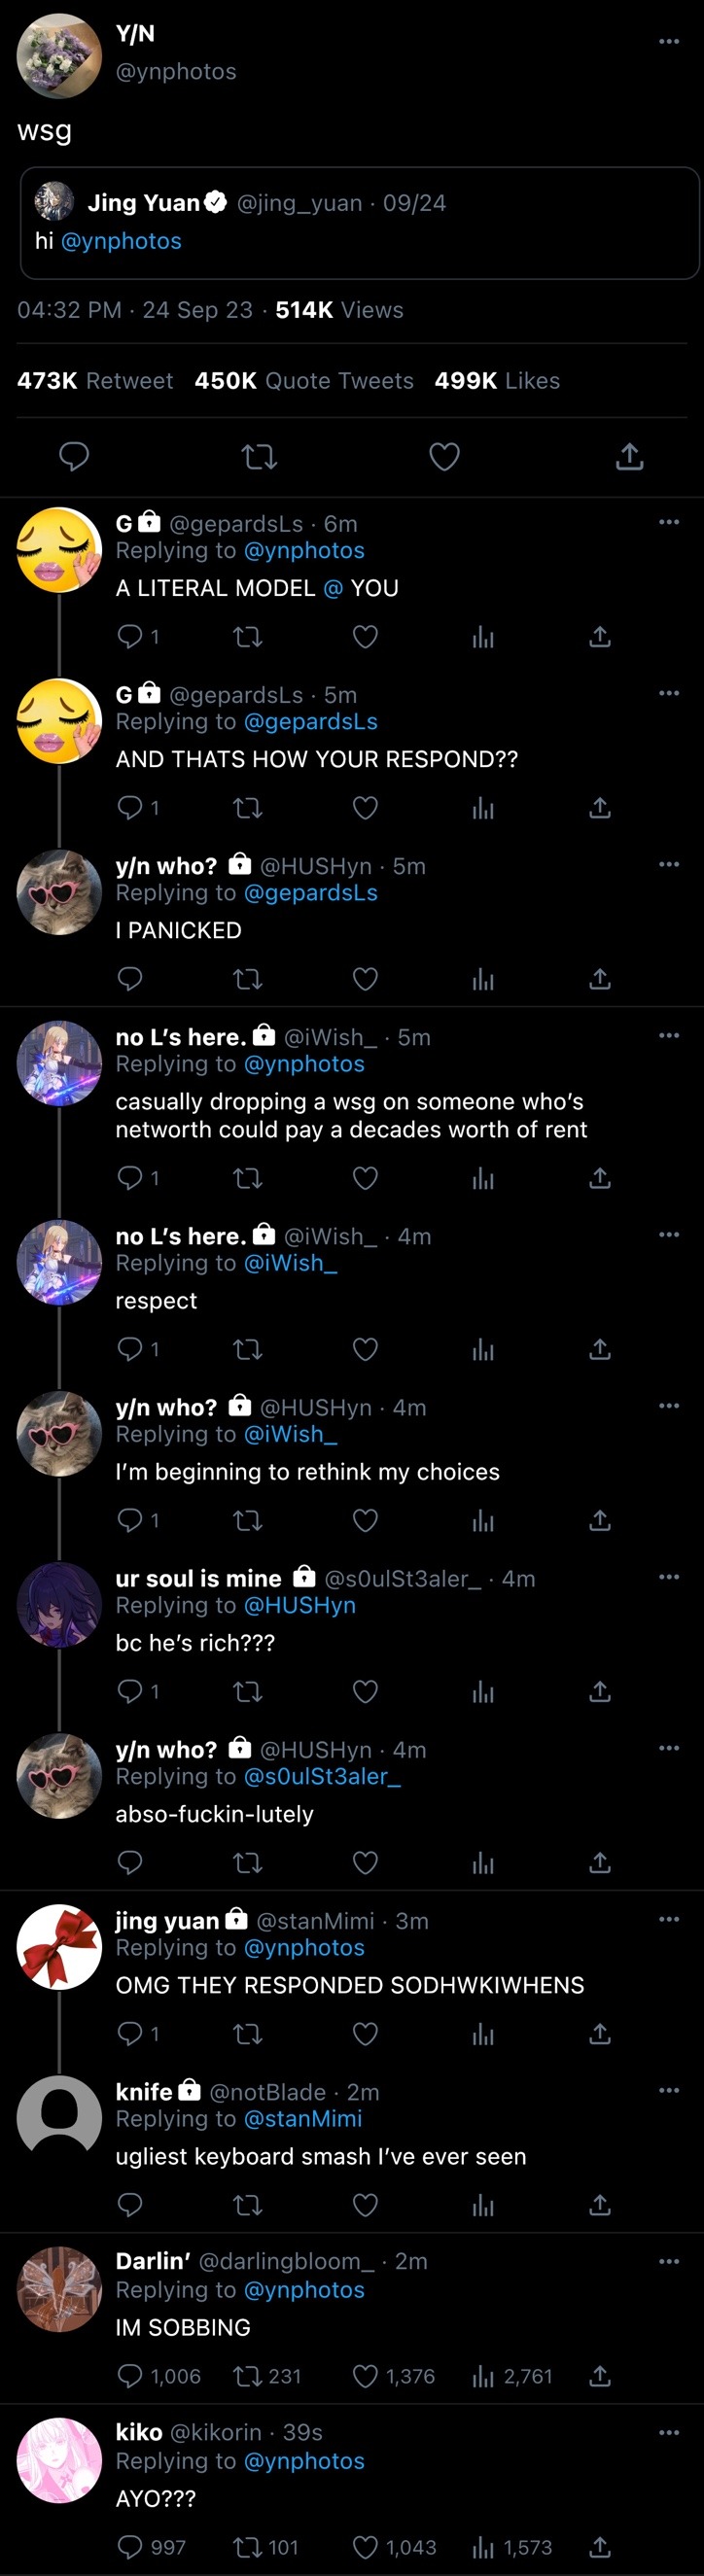Open @s0ulSt3aler_ link in reply header
This screenshot has width=704, height=2576.
coord(322,1776)
